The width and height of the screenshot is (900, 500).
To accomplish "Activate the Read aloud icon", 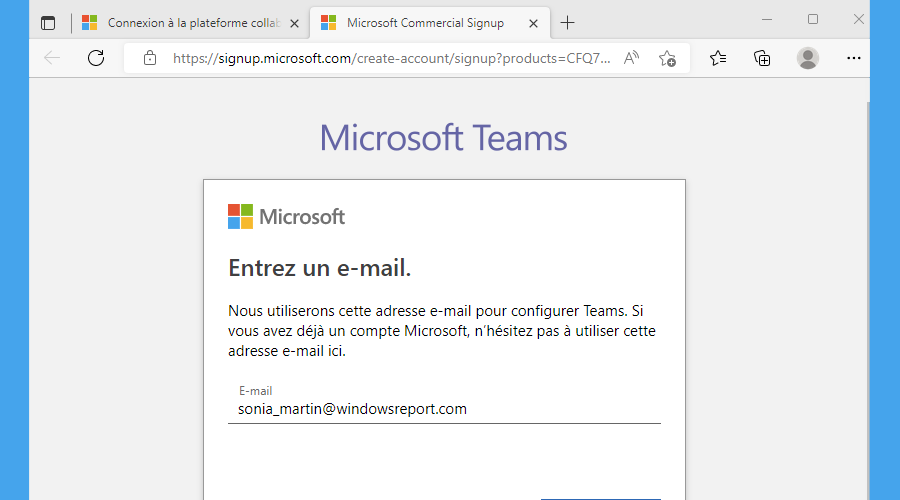I will point(631,58).
